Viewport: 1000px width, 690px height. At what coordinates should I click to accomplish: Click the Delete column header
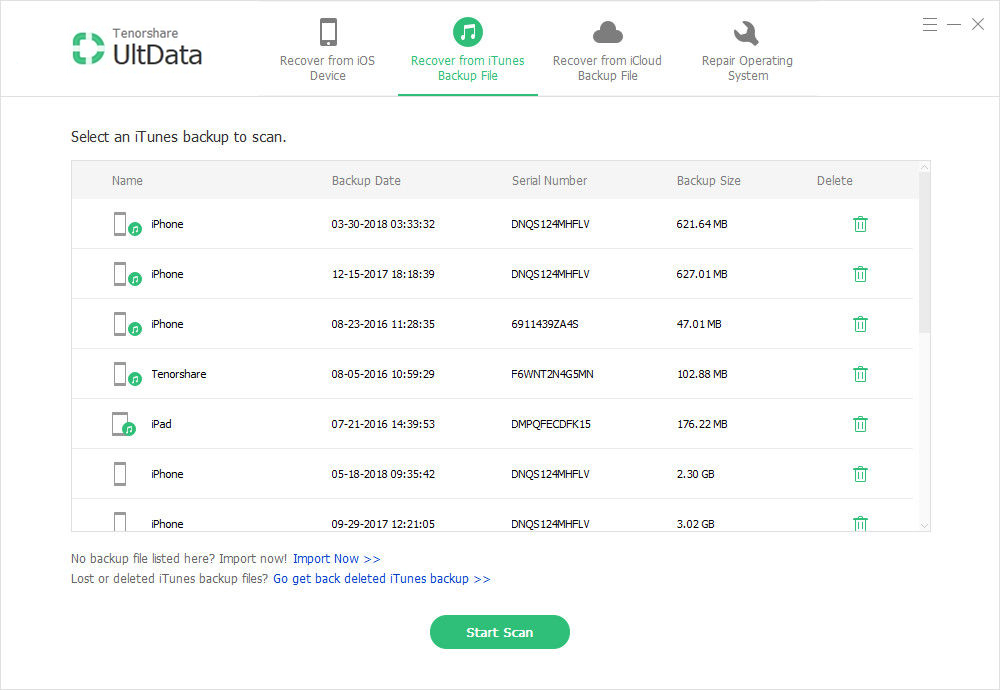[x=834, y=180]
